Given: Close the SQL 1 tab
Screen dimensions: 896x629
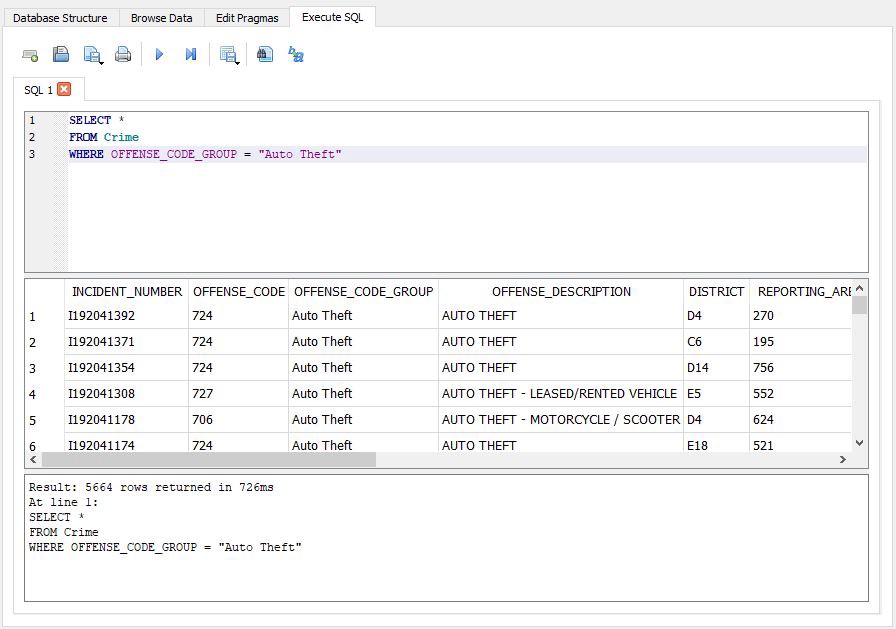Looking at the screenshot, I should point(65,89).
